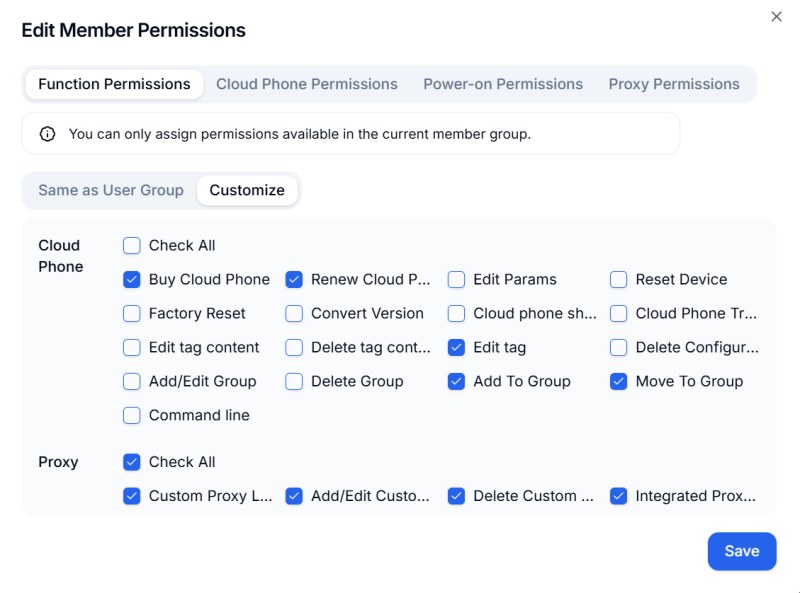Viewport: 800px width, 593px height.
Task: Uncheck the Edit tag permission
Action: tap(456, 348)
